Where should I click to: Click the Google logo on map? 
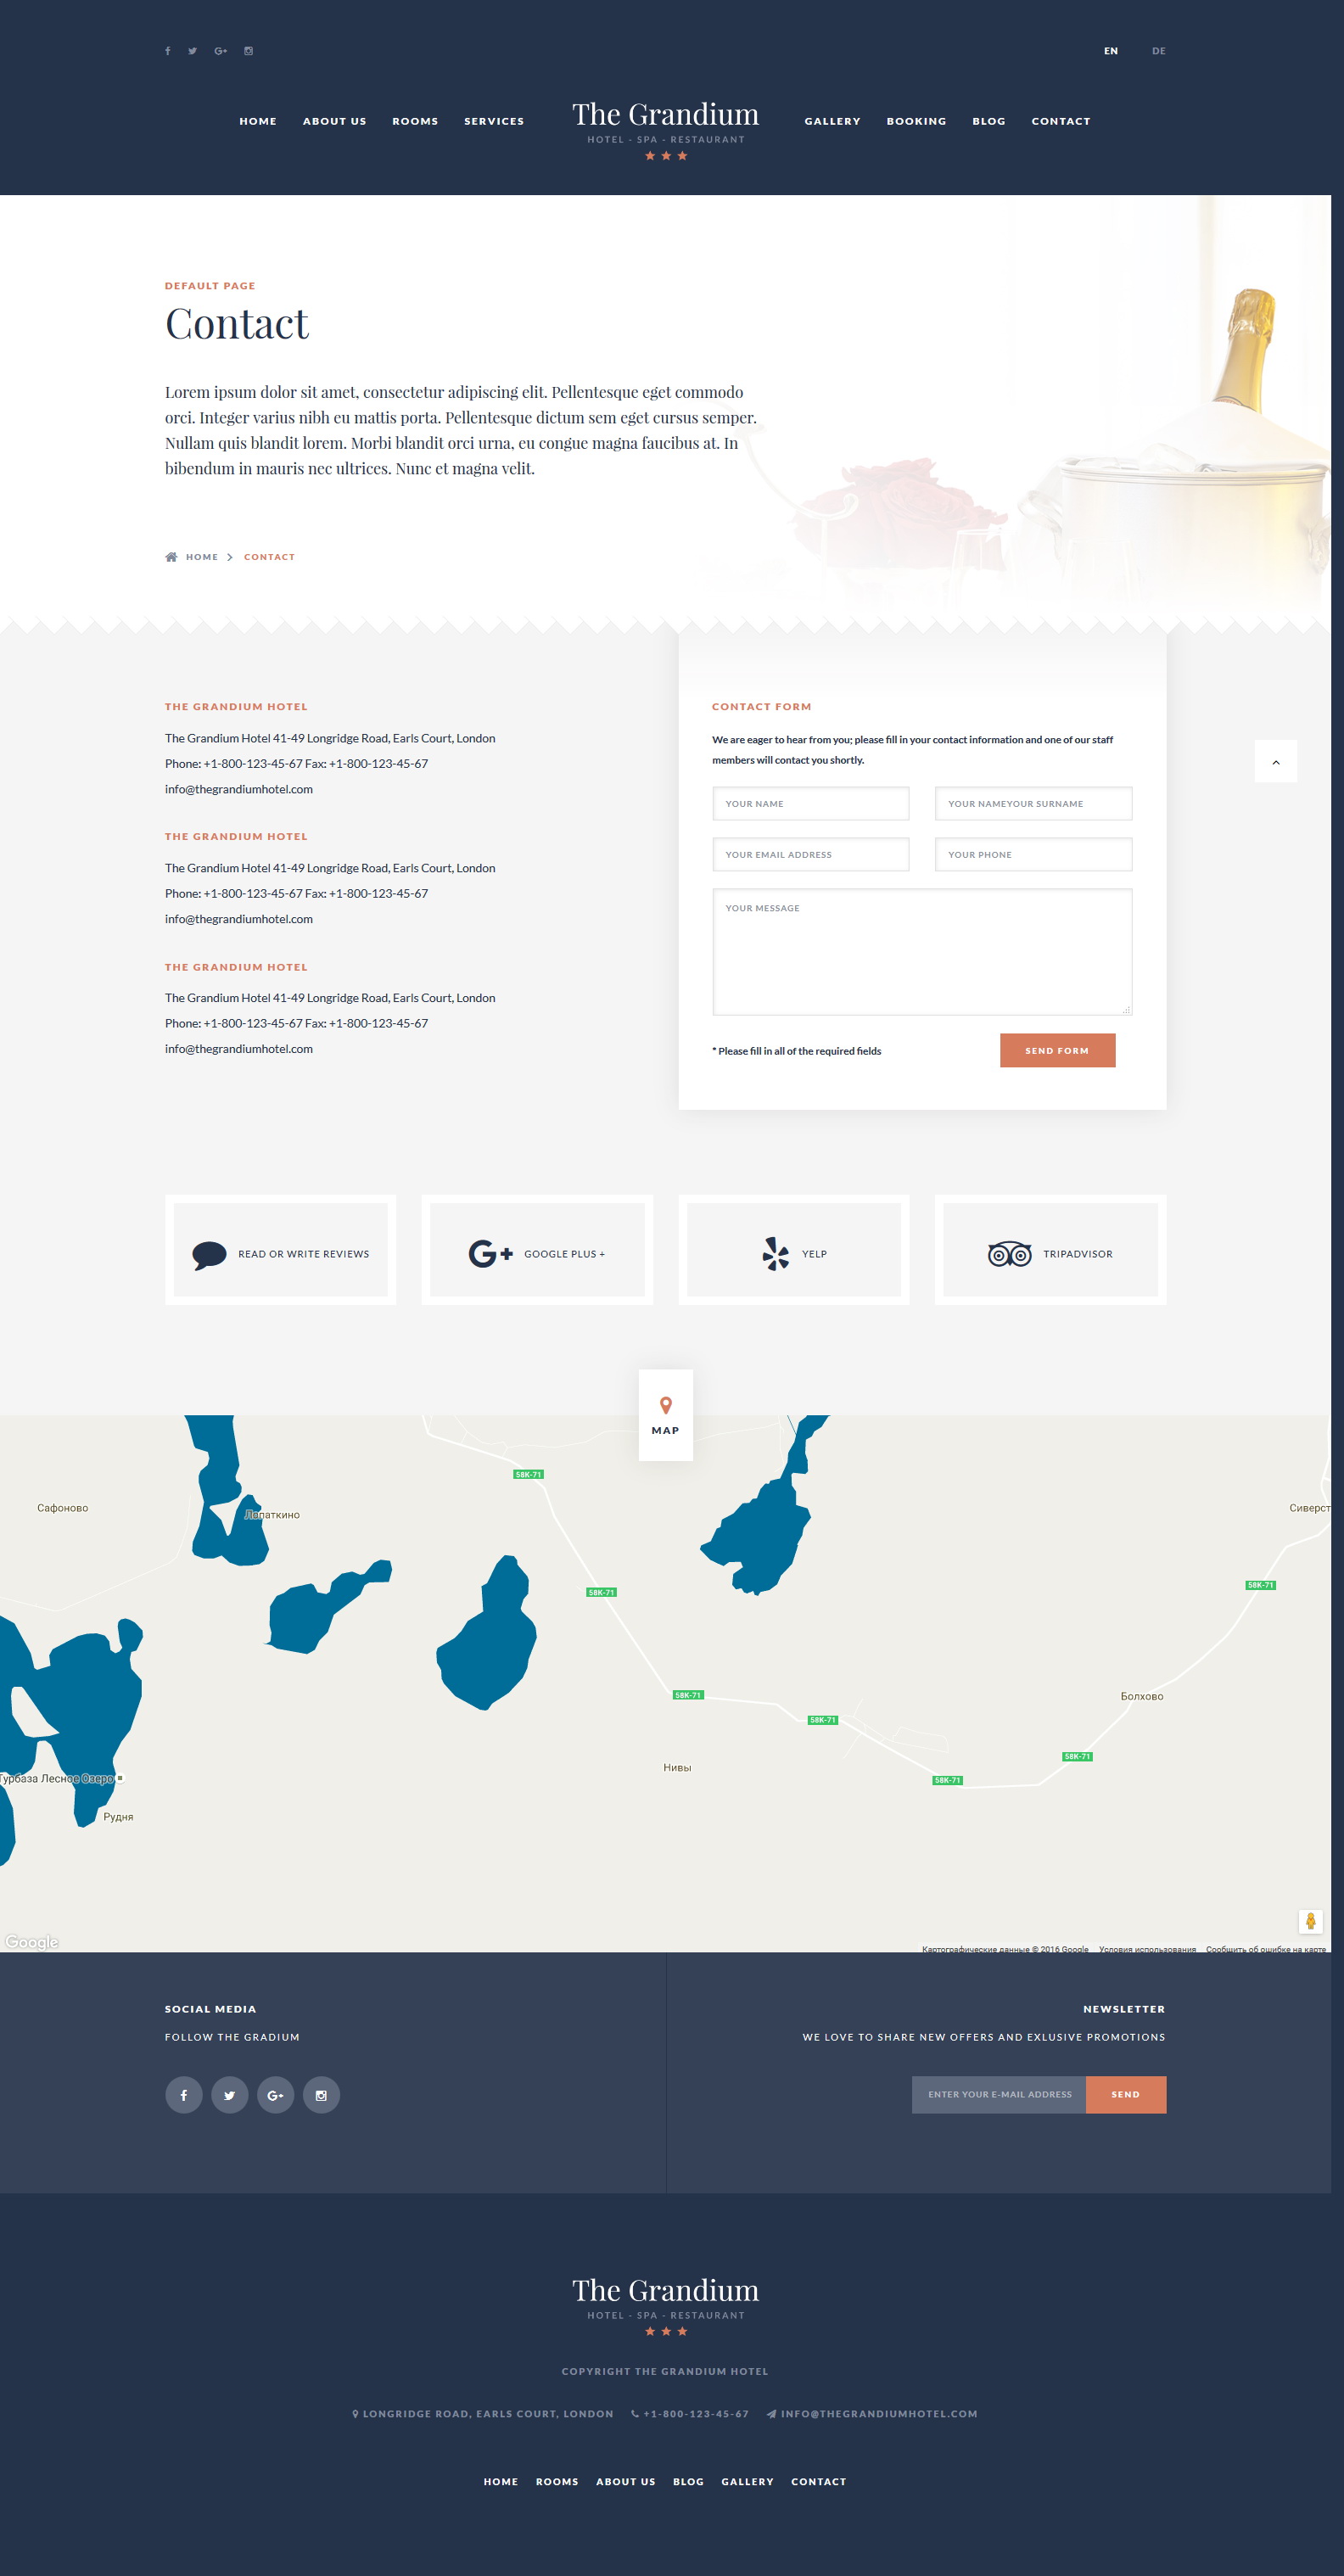[x=32, y=1942]
